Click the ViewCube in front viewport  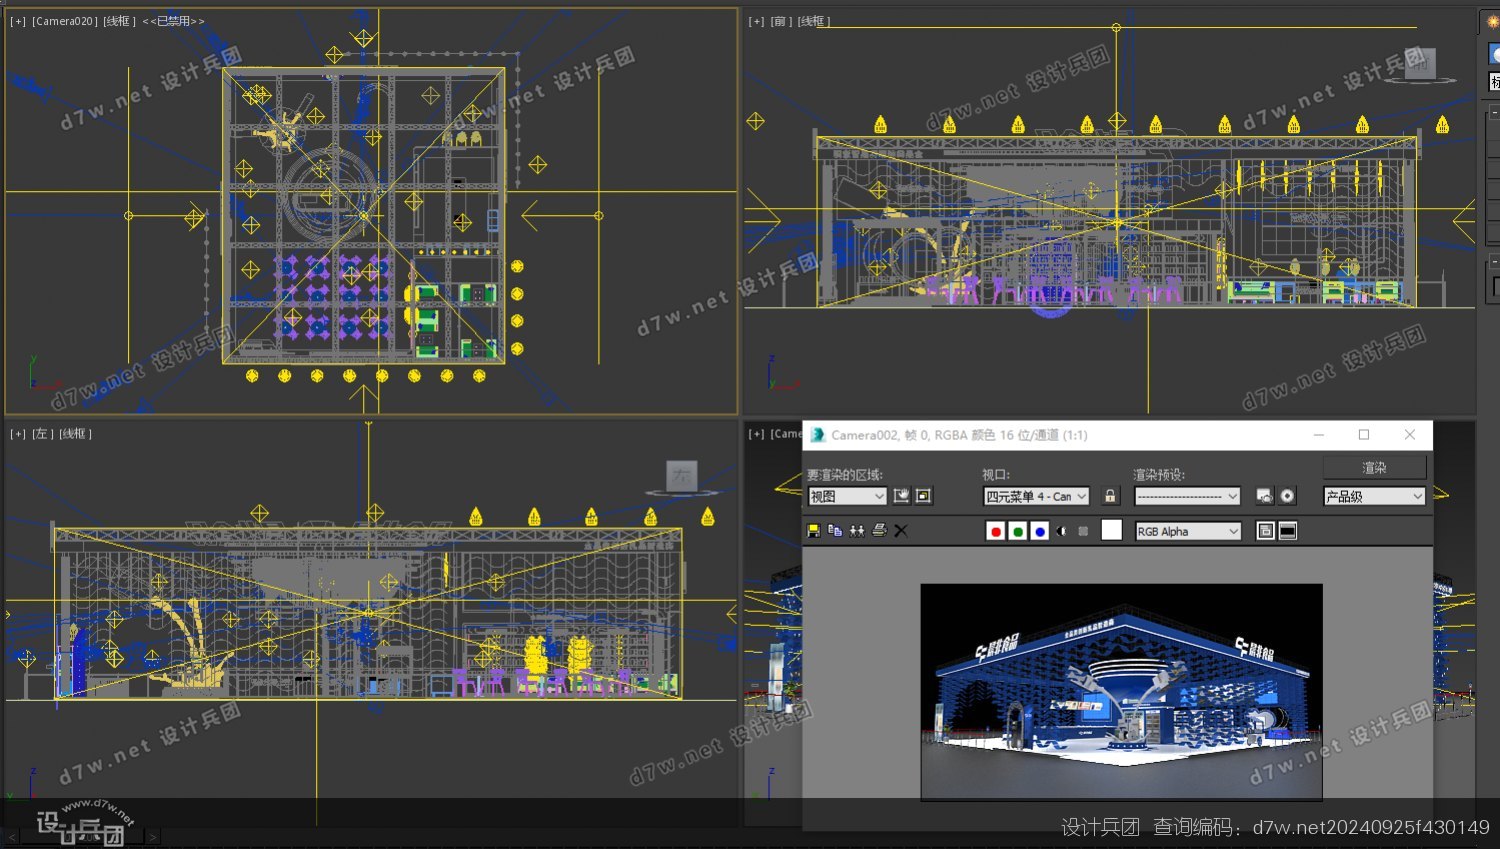click(x=1420, y=62)
